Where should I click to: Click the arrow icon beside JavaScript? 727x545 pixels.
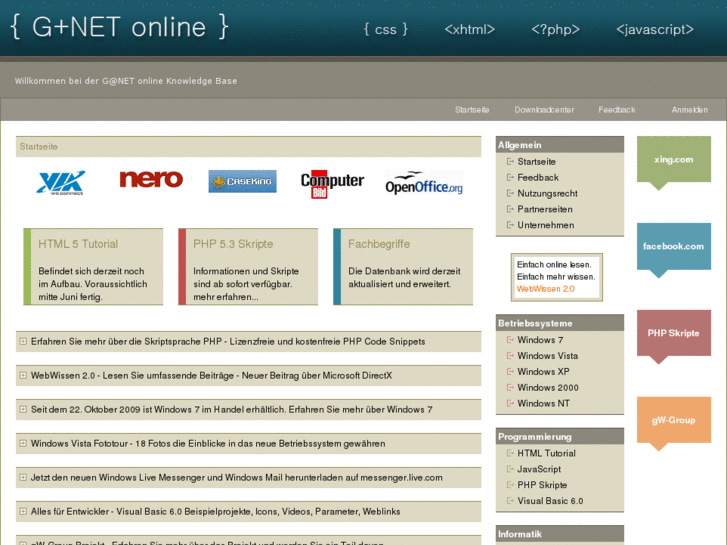(510, 469)
